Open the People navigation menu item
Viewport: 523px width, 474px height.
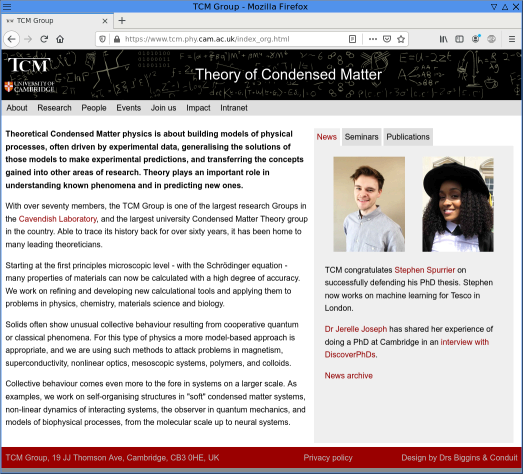(94, 108)
